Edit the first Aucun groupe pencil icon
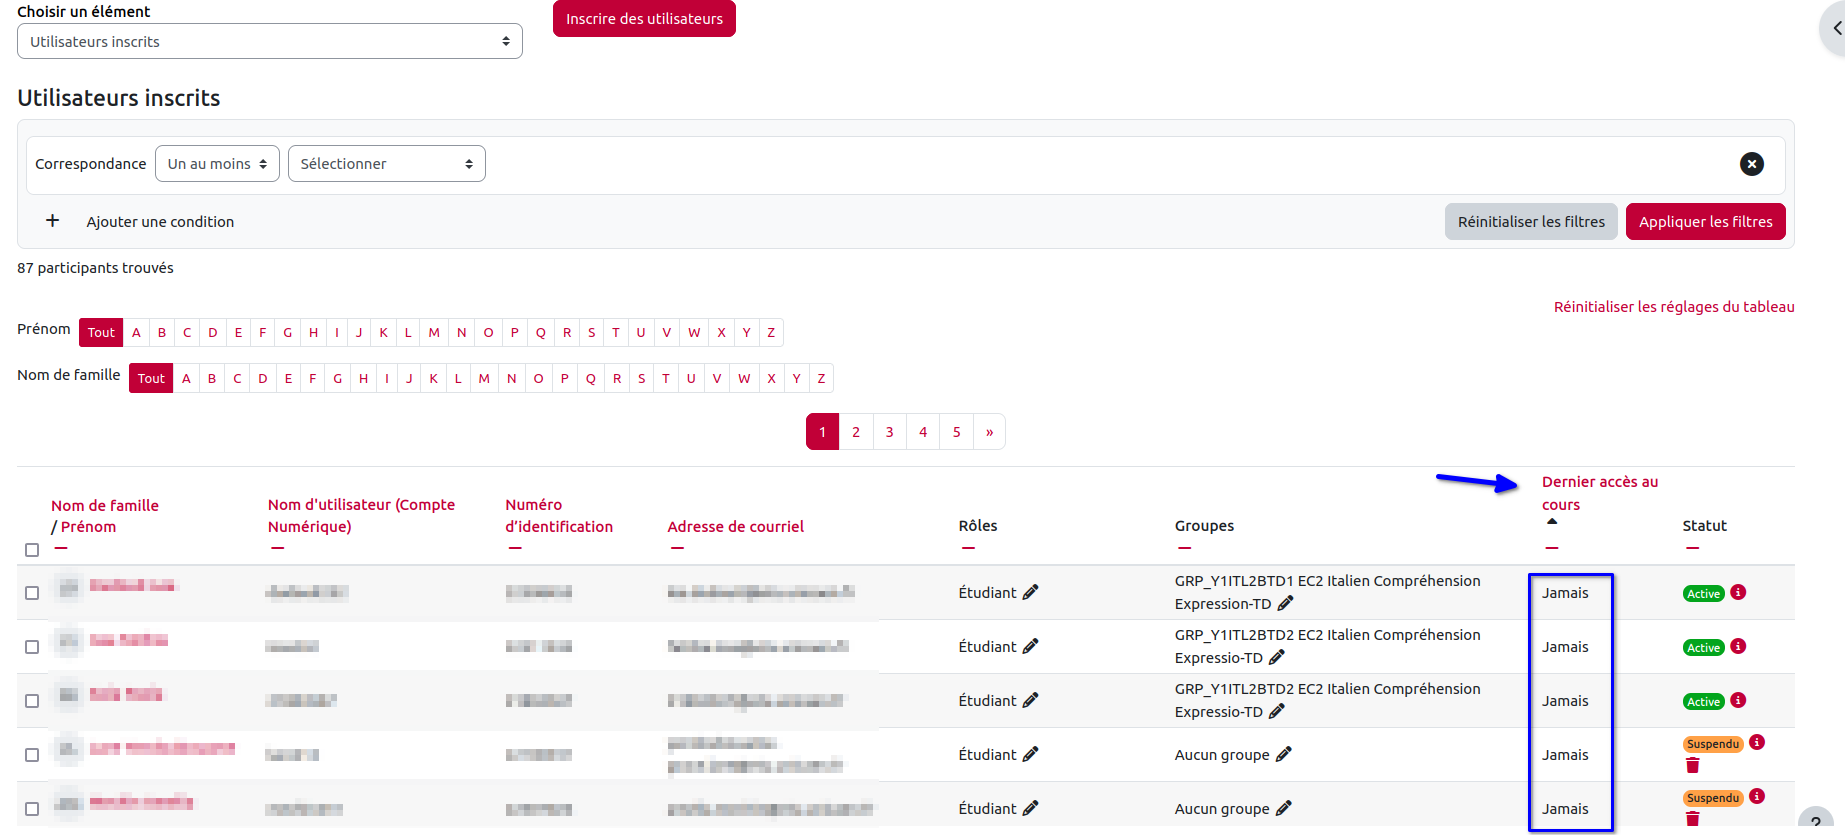 point(1283,755)
